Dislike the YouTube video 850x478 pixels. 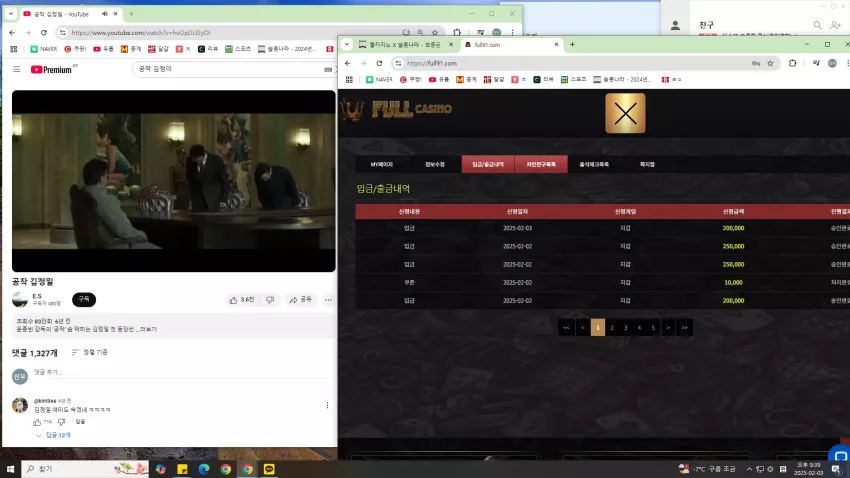(x=270, y=300)
